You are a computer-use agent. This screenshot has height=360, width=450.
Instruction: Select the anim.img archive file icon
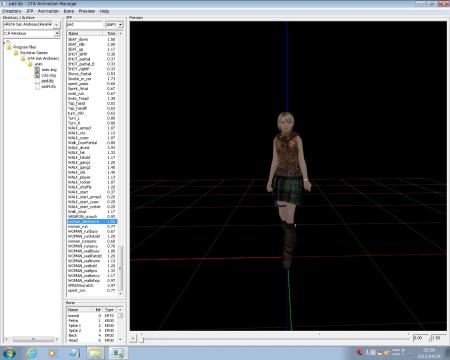37,70
